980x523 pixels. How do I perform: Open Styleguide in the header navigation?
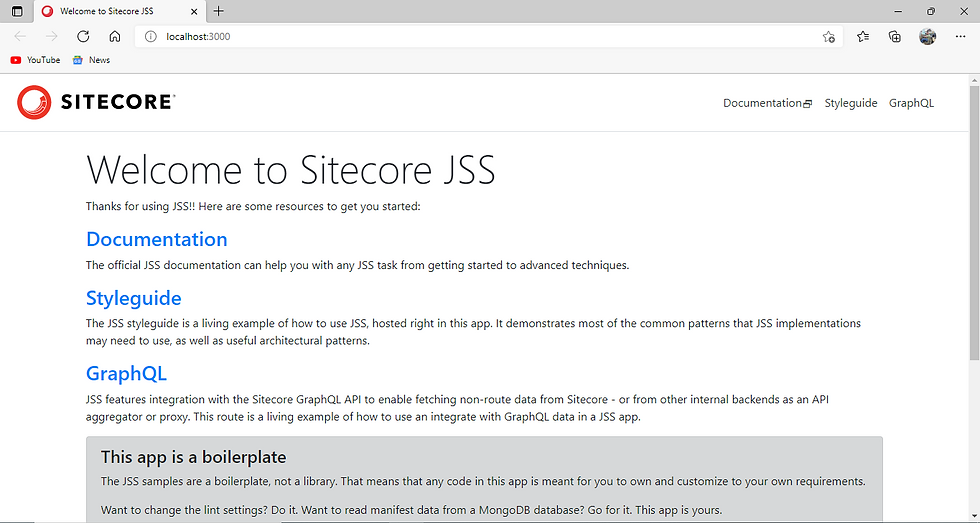click(851, 103)
